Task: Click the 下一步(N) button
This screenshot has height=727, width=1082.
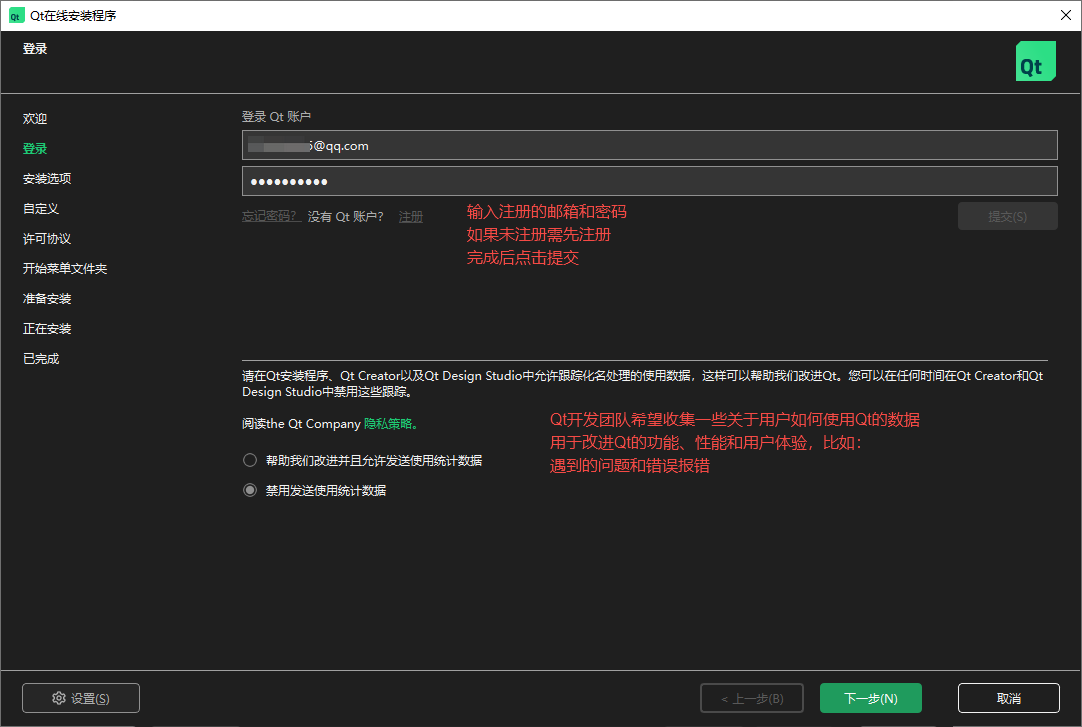Action: [871, 698]
